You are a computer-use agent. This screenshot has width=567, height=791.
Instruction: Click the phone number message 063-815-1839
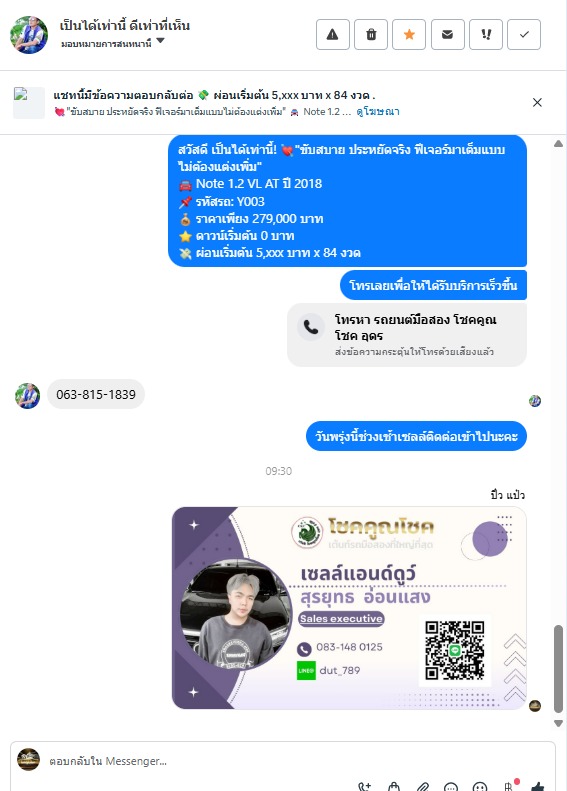click(96, 394)
